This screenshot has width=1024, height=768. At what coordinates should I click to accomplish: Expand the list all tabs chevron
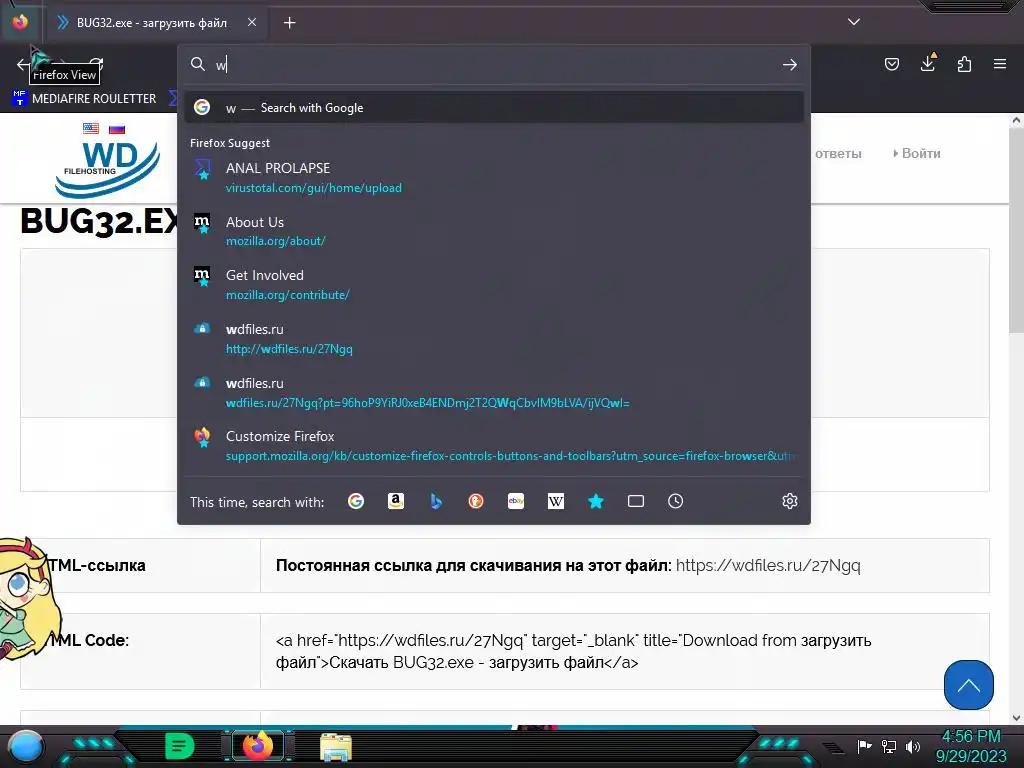pos(854,22)
